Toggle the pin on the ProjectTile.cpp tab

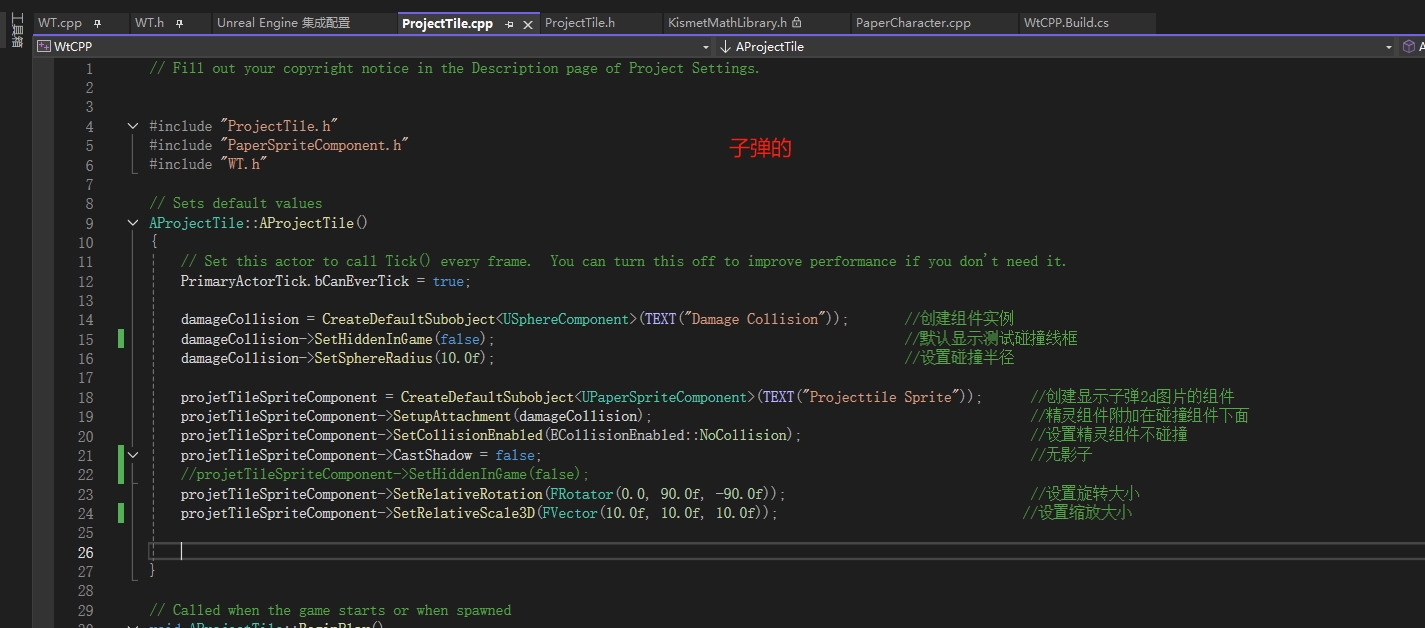509,24
